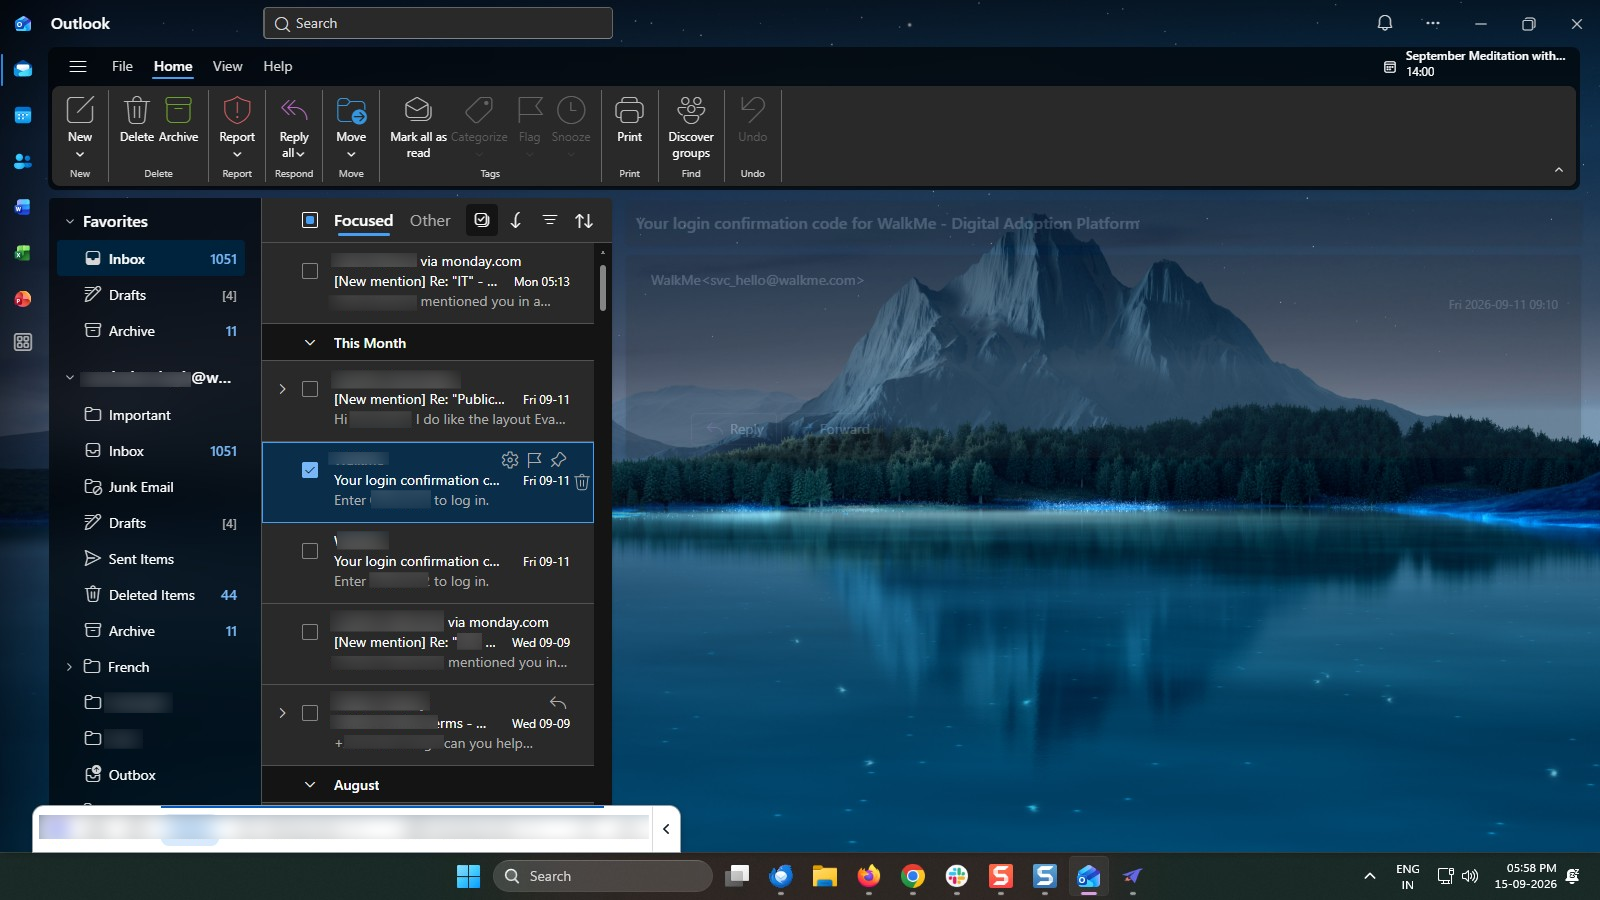
Task: Open Discover groups
Action: point(691,127)
